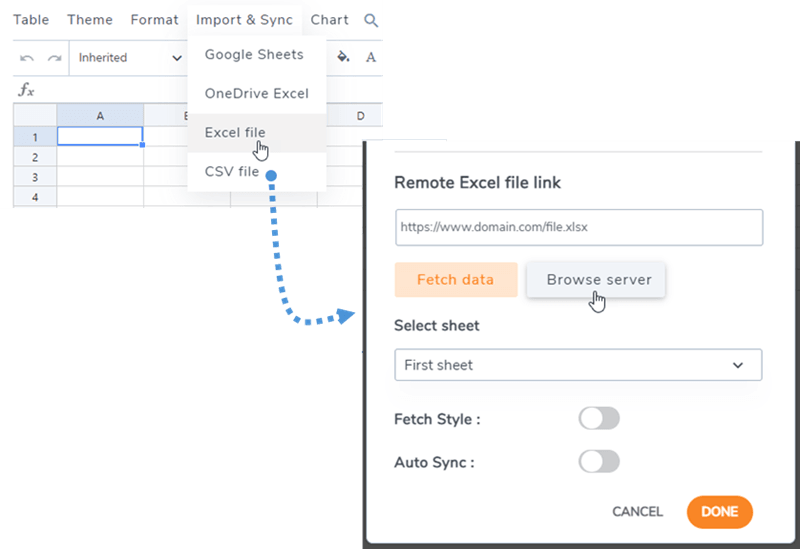Open the search magnifier icon
The width and height of the screenshot is (800, 549).
pos(371,20)
